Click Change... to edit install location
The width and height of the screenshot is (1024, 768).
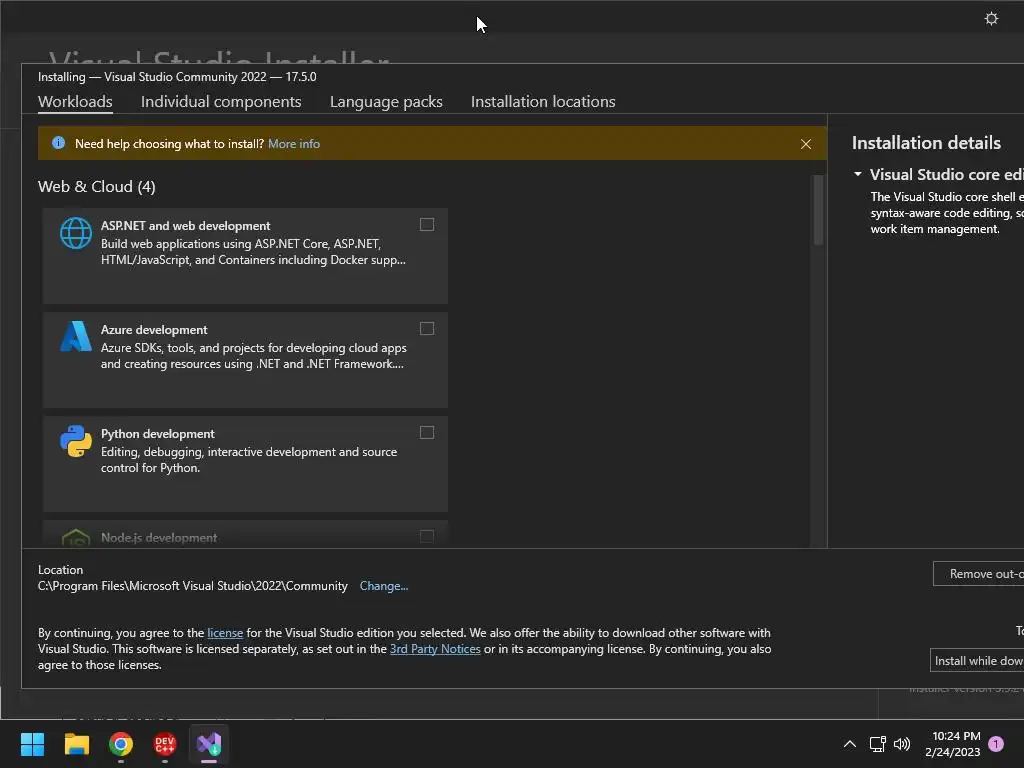pos(383,586)
